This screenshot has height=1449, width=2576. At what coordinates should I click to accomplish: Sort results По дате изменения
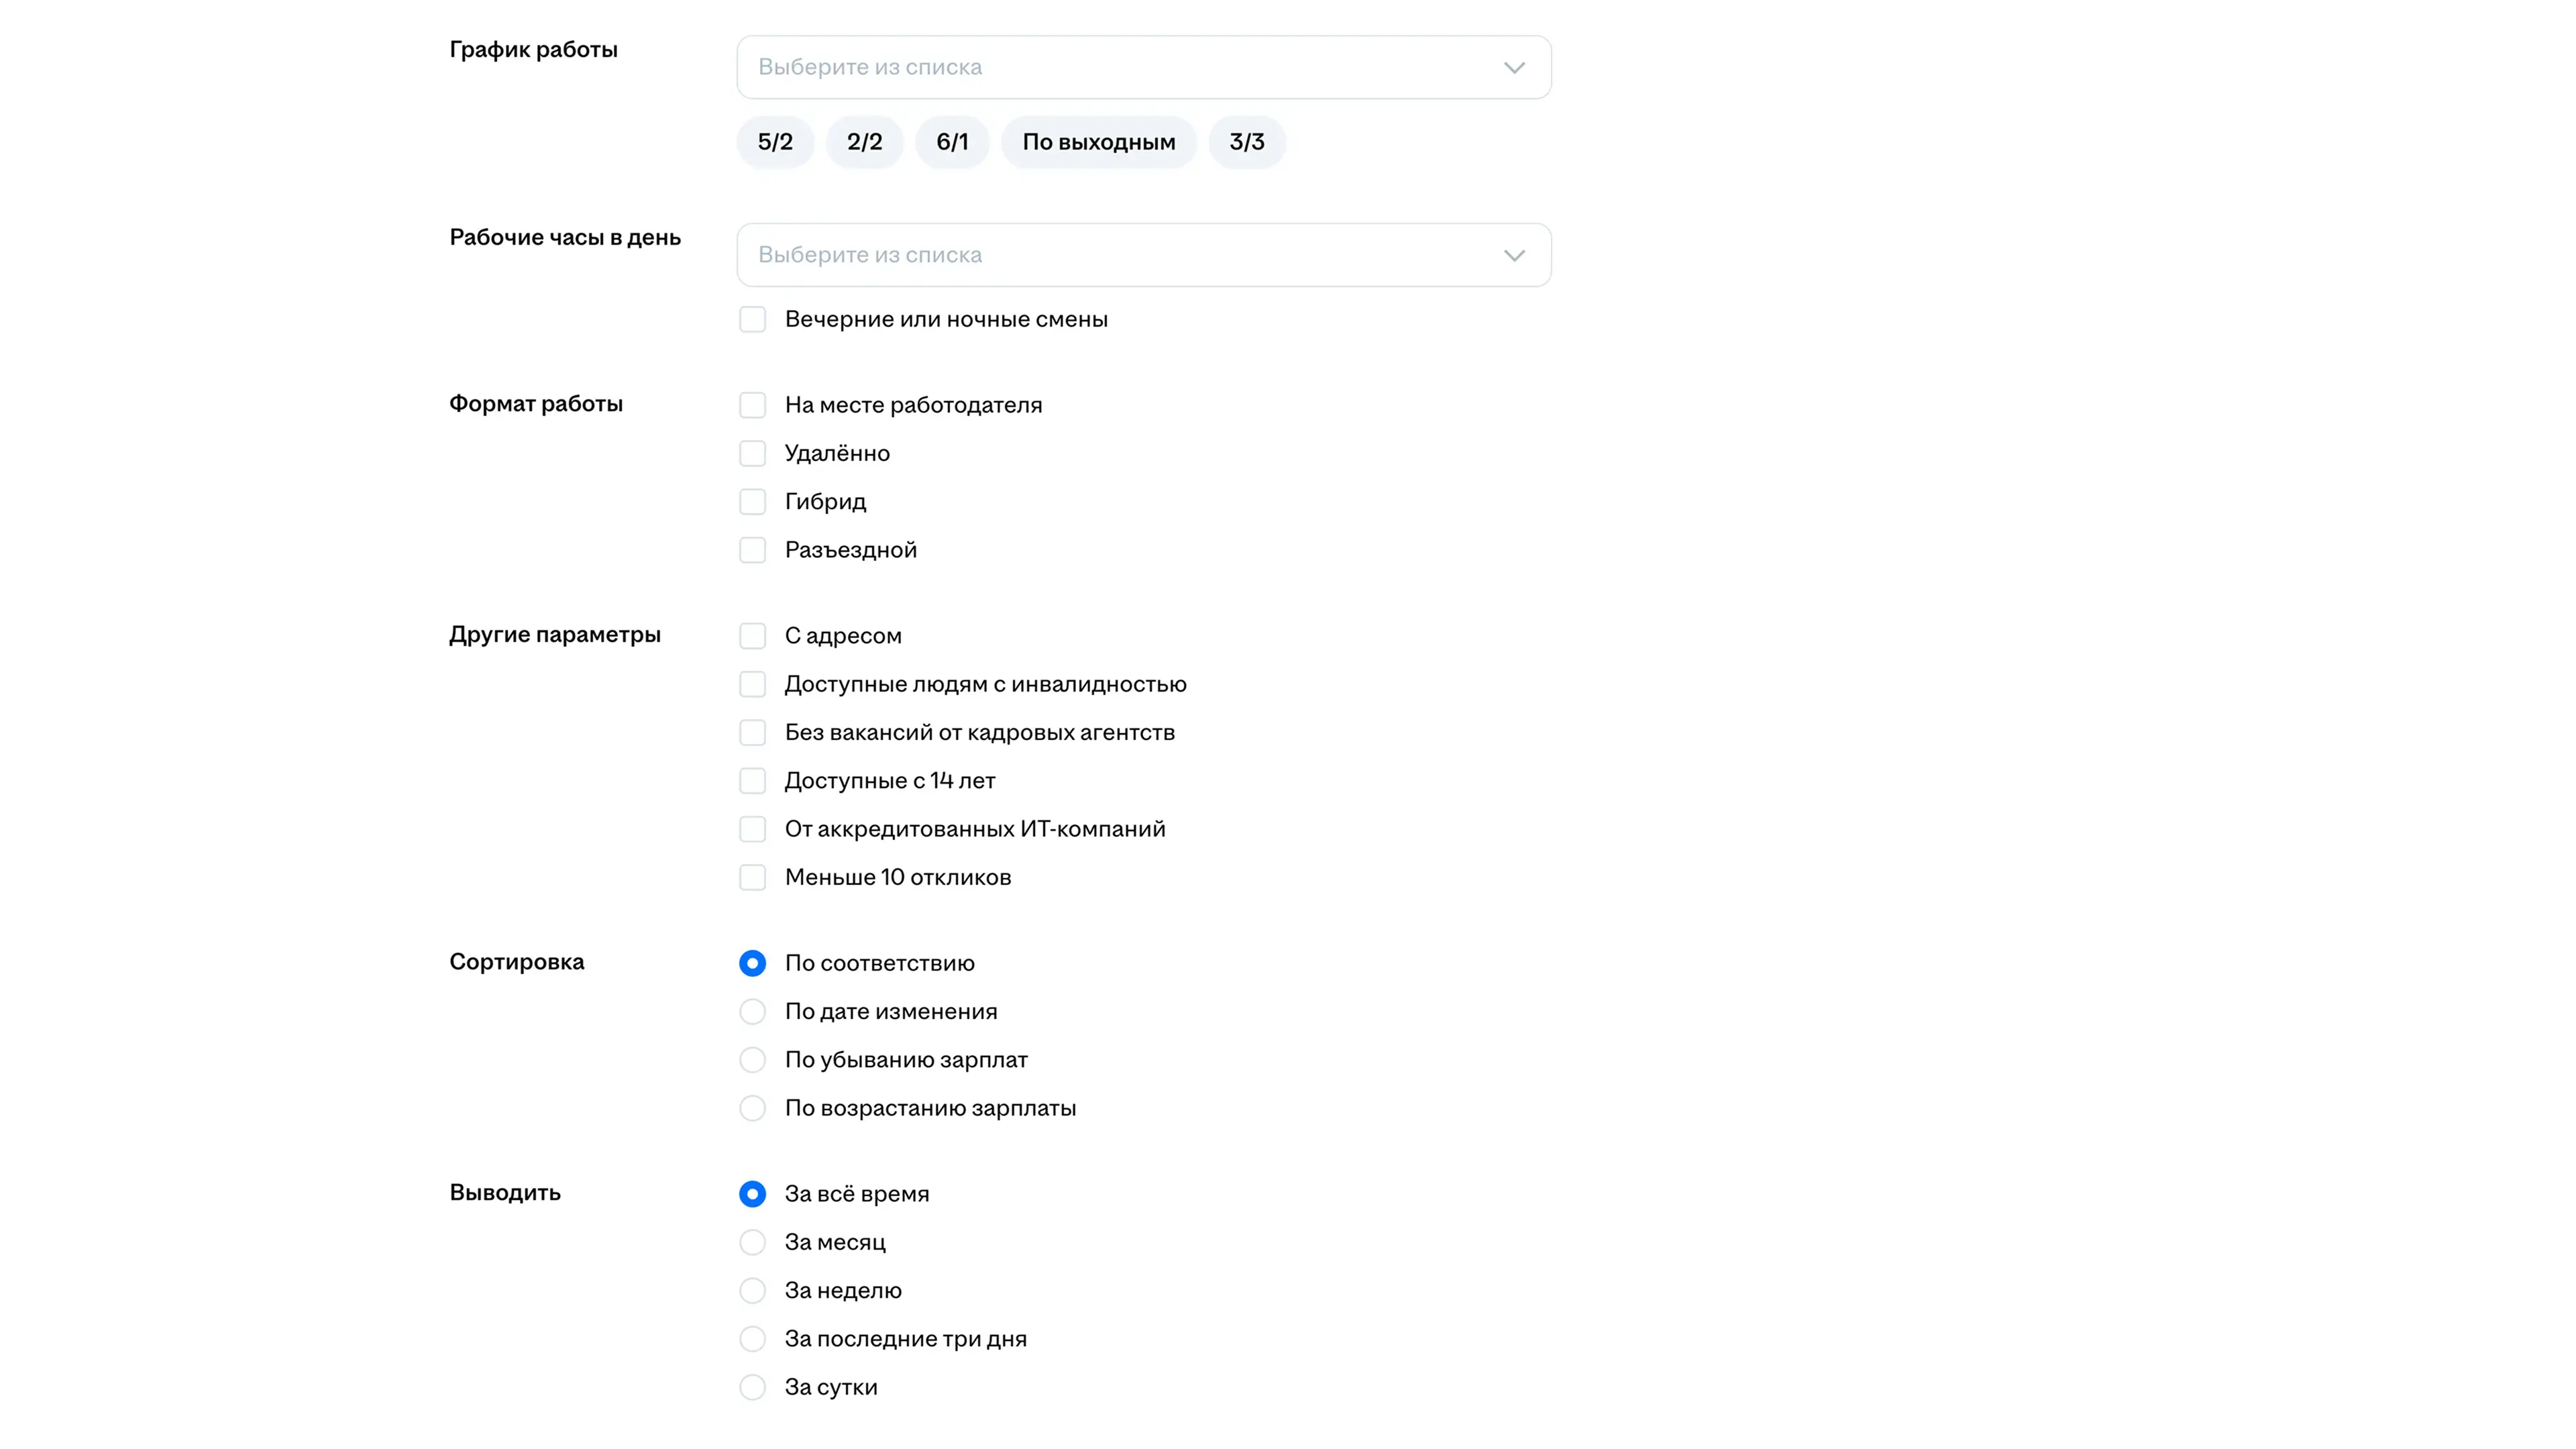tap(753, 1012)
